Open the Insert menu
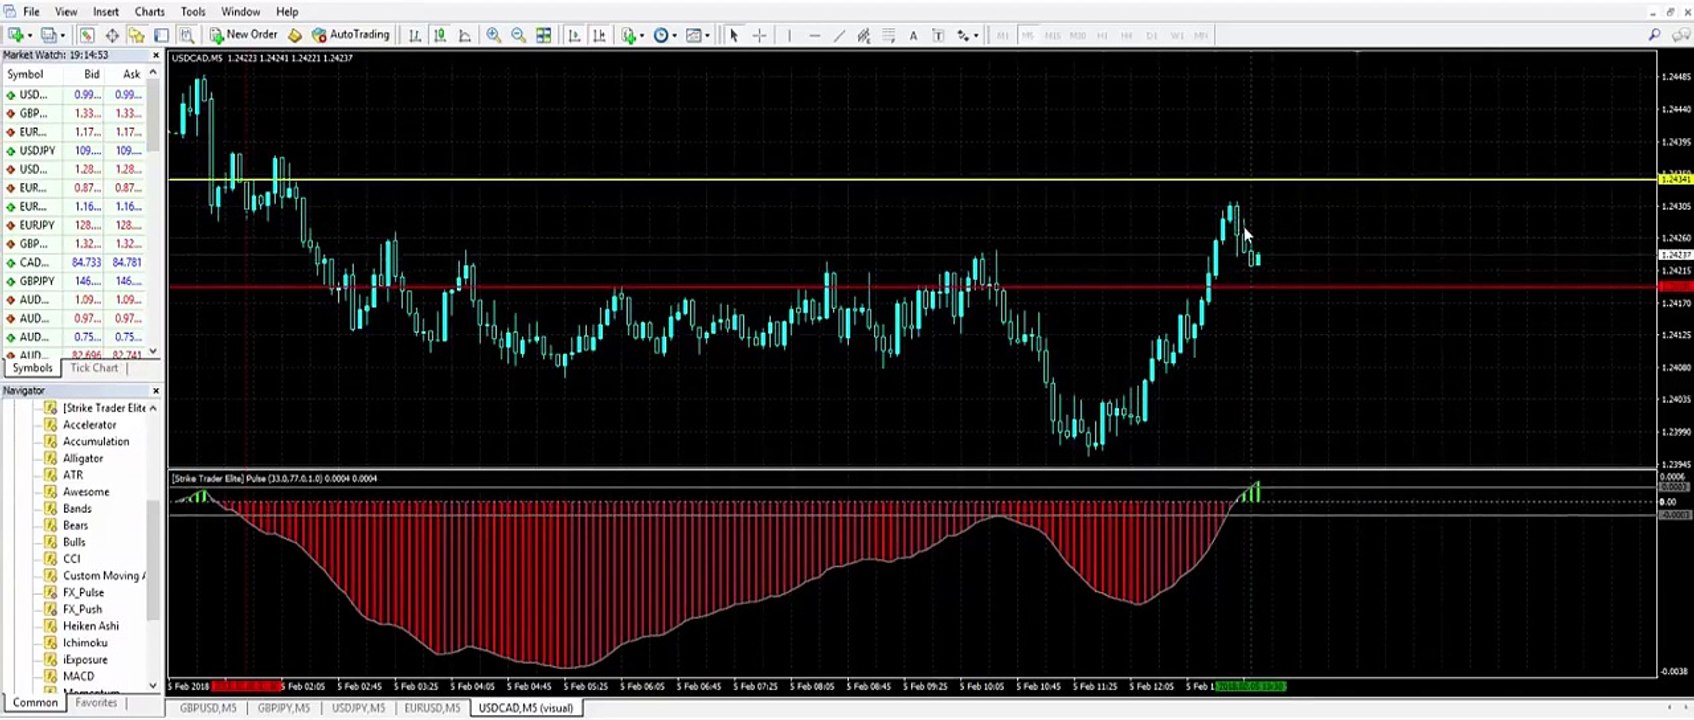This screenshot has width=1694, height=720. (106, 12)
